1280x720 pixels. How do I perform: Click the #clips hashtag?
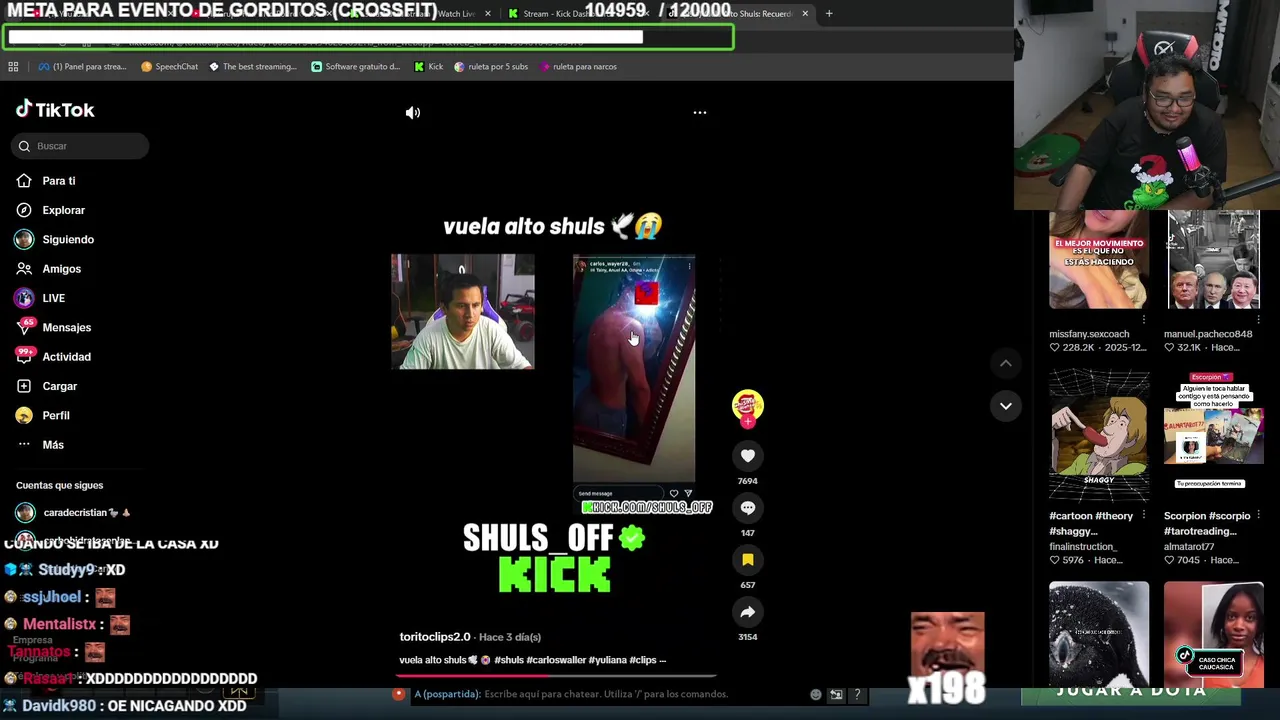point(643,660)
